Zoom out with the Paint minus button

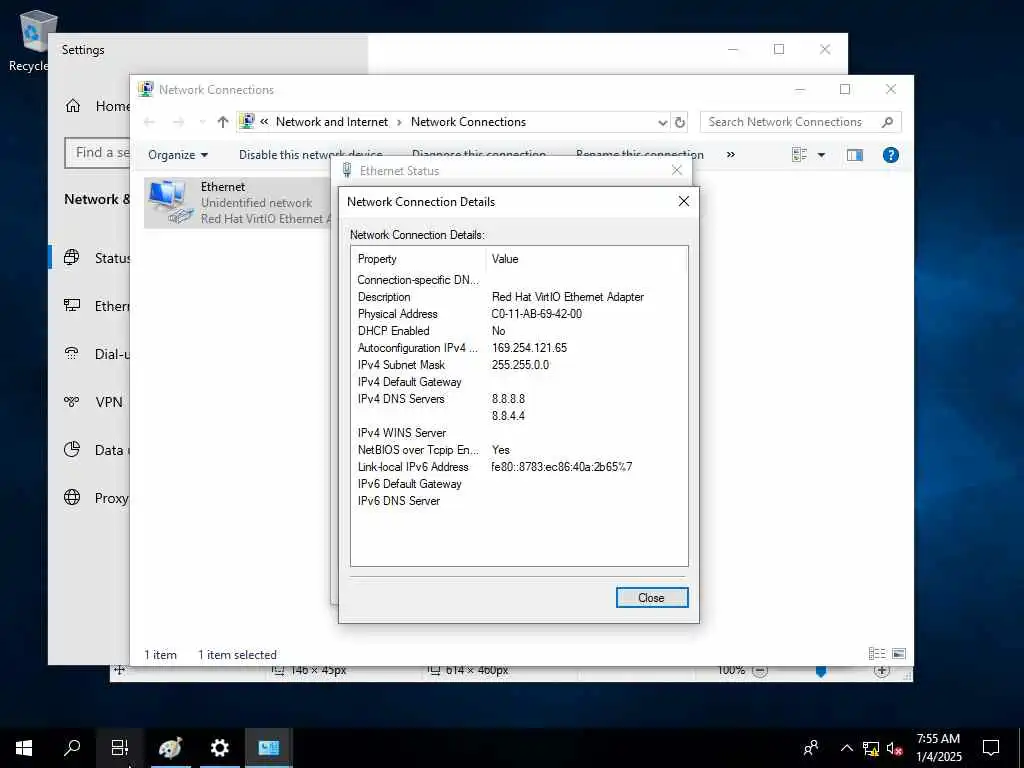(x=760, y=671)
